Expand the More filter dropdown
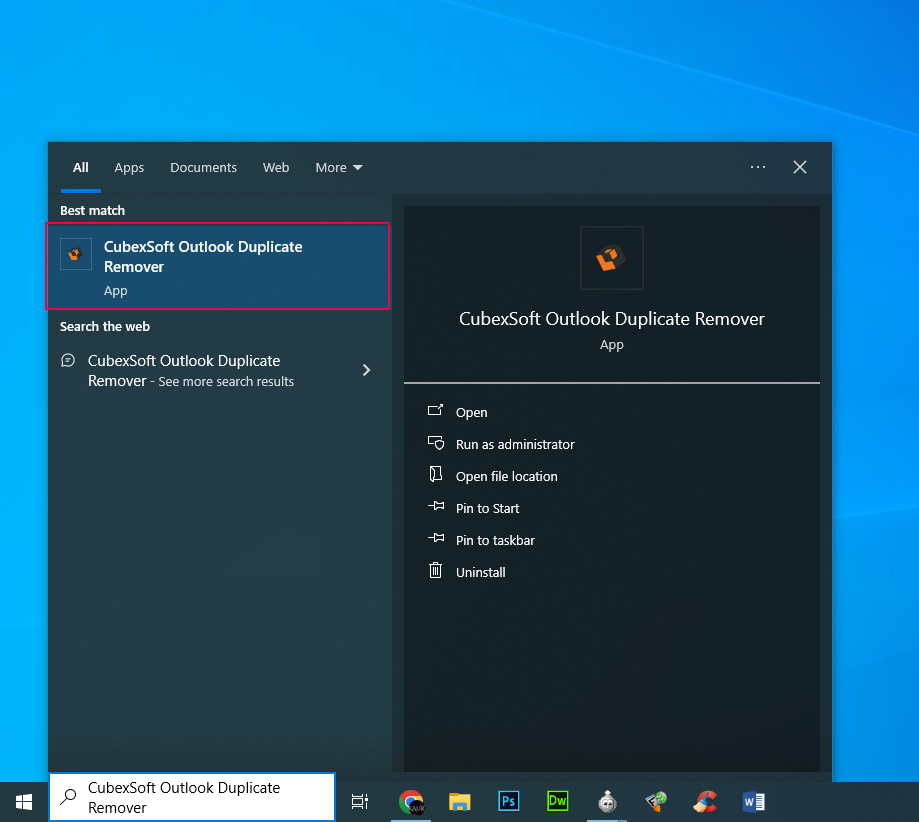Image resolution: width=919 pixels, height=822 pixels. (x=339, y=168)
